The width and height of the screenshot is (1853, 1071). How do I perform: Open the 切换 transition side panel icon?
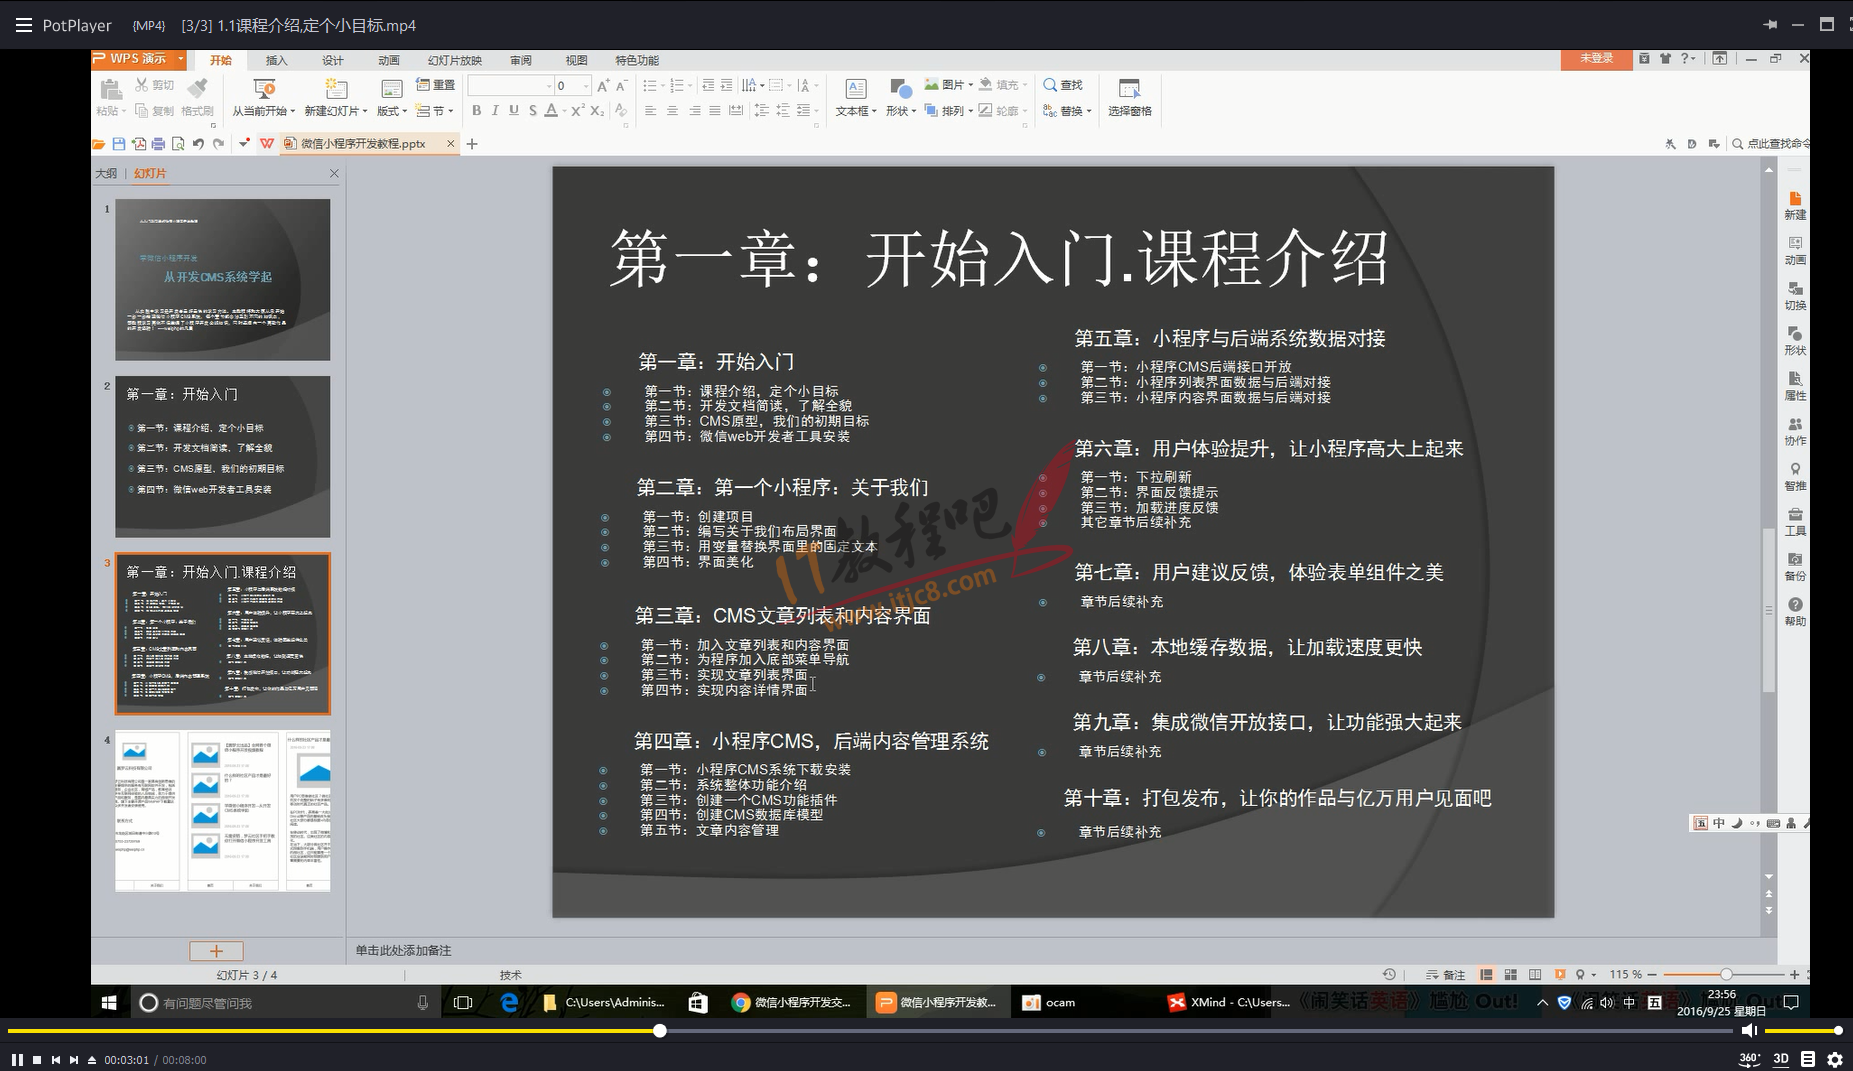click(x=1795, y=296)
